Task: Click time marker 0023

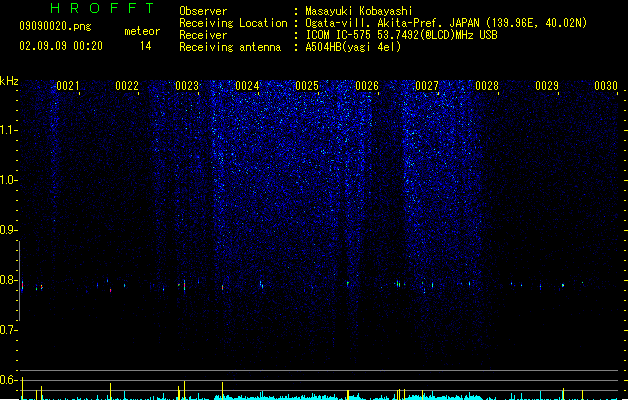Action: coord(187,86)
